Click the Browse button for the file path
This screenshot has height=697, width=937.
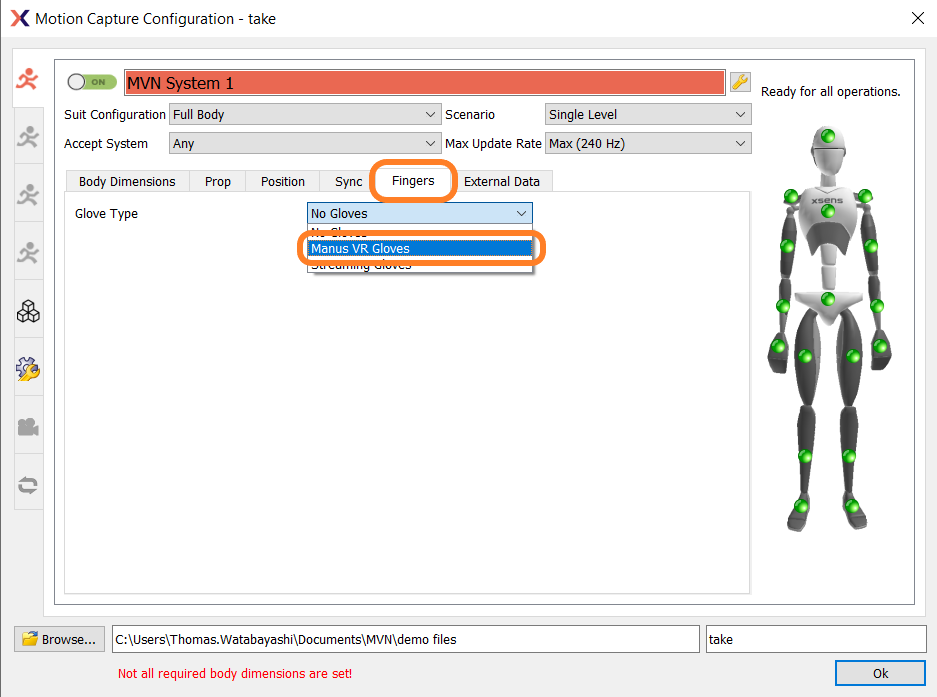[59, 639]
